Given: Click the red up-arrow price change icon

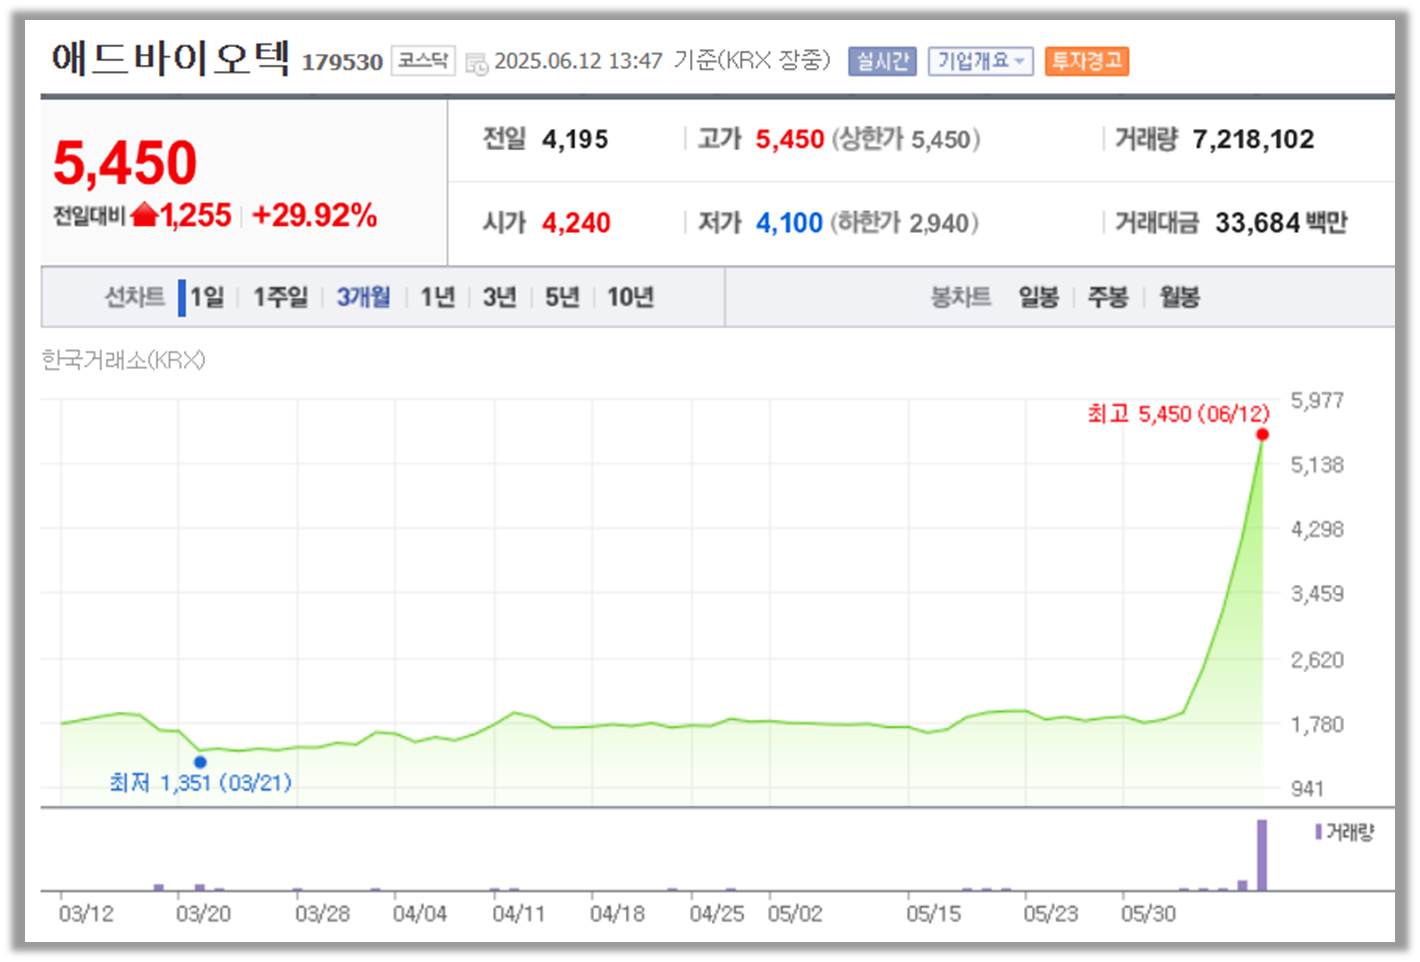Looking at the screenshot, I should (x=145, y=214).
